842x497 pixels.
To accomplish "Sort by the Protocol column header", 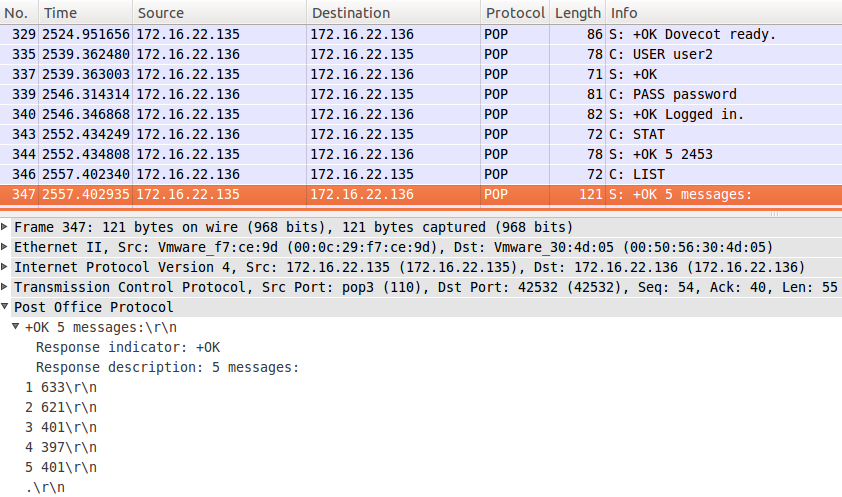I will 515,12.
